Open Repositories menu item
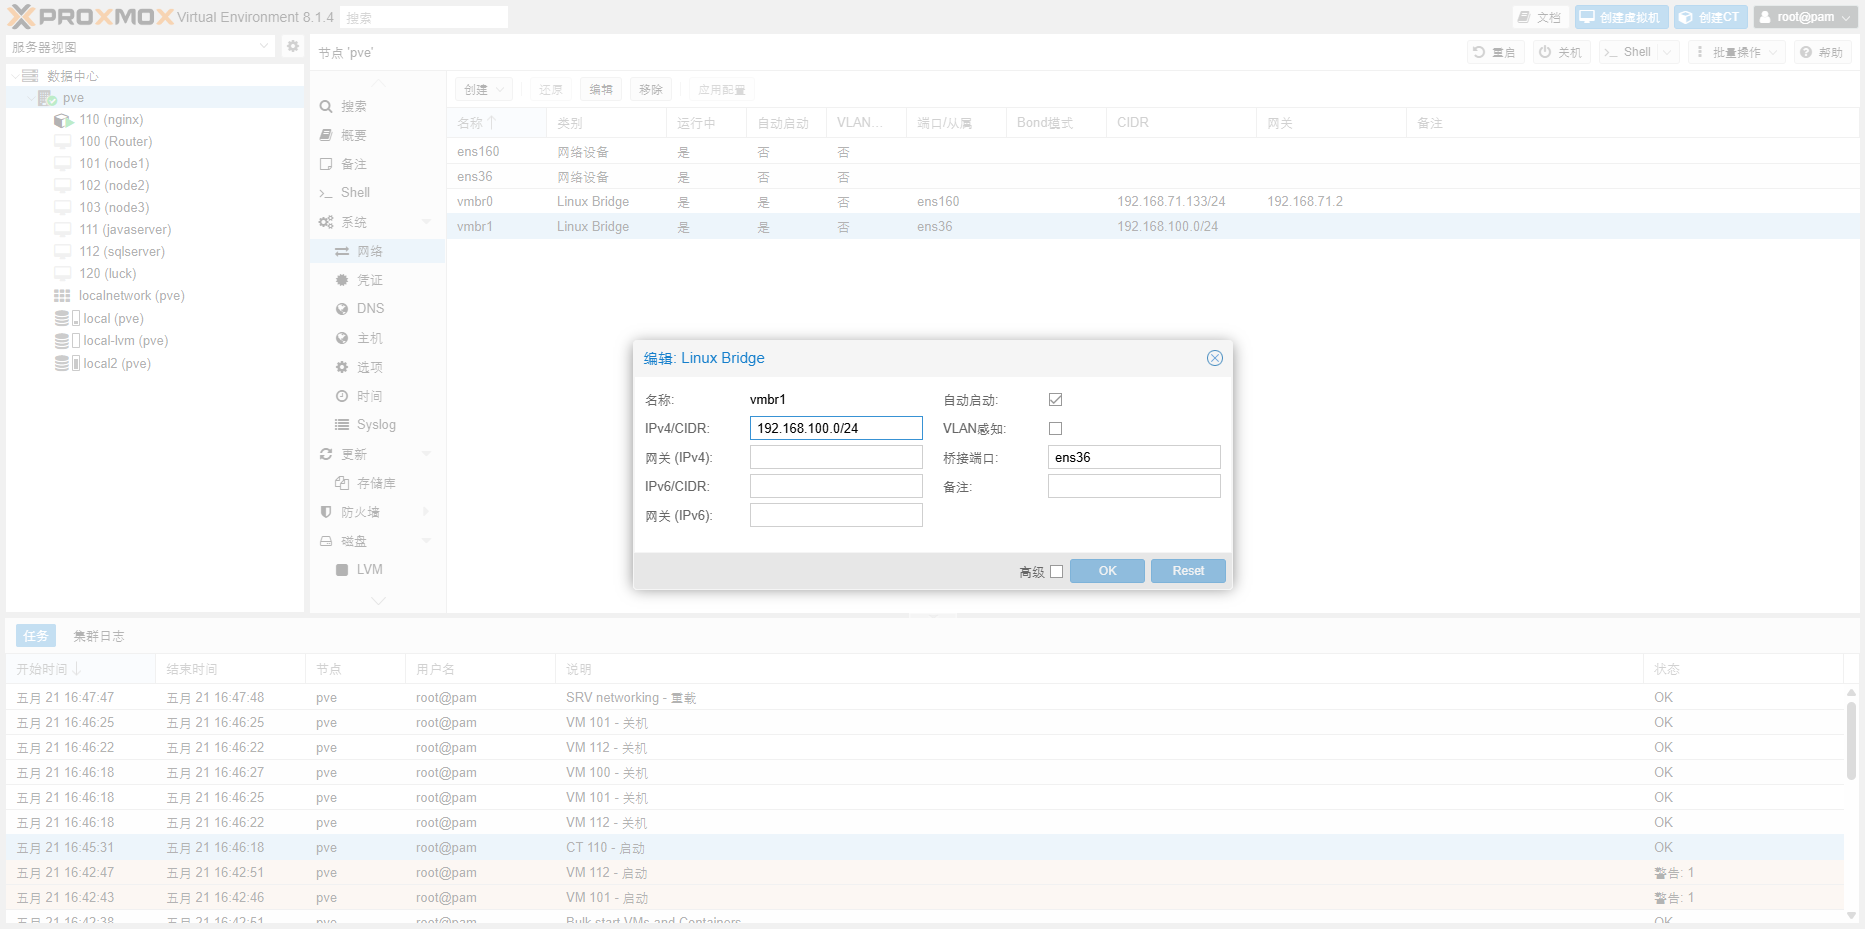Image resolution: width=1865 pixels, height=929 pixels. 377,483
